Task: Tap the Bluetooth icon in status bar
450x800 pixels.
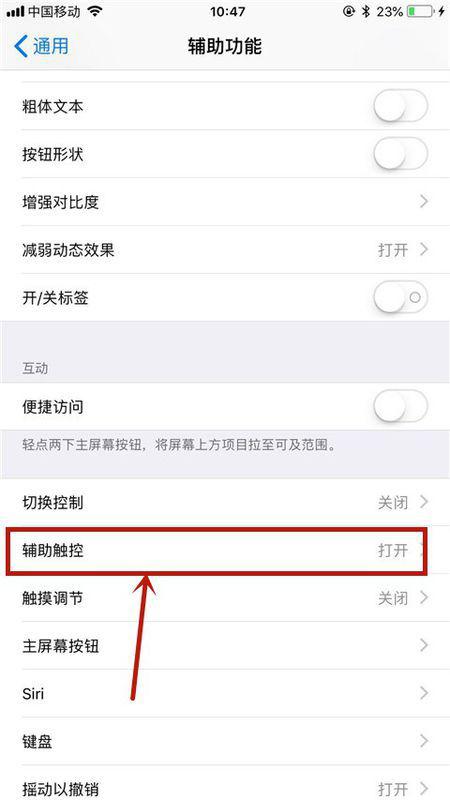Action: pos(366,11)
